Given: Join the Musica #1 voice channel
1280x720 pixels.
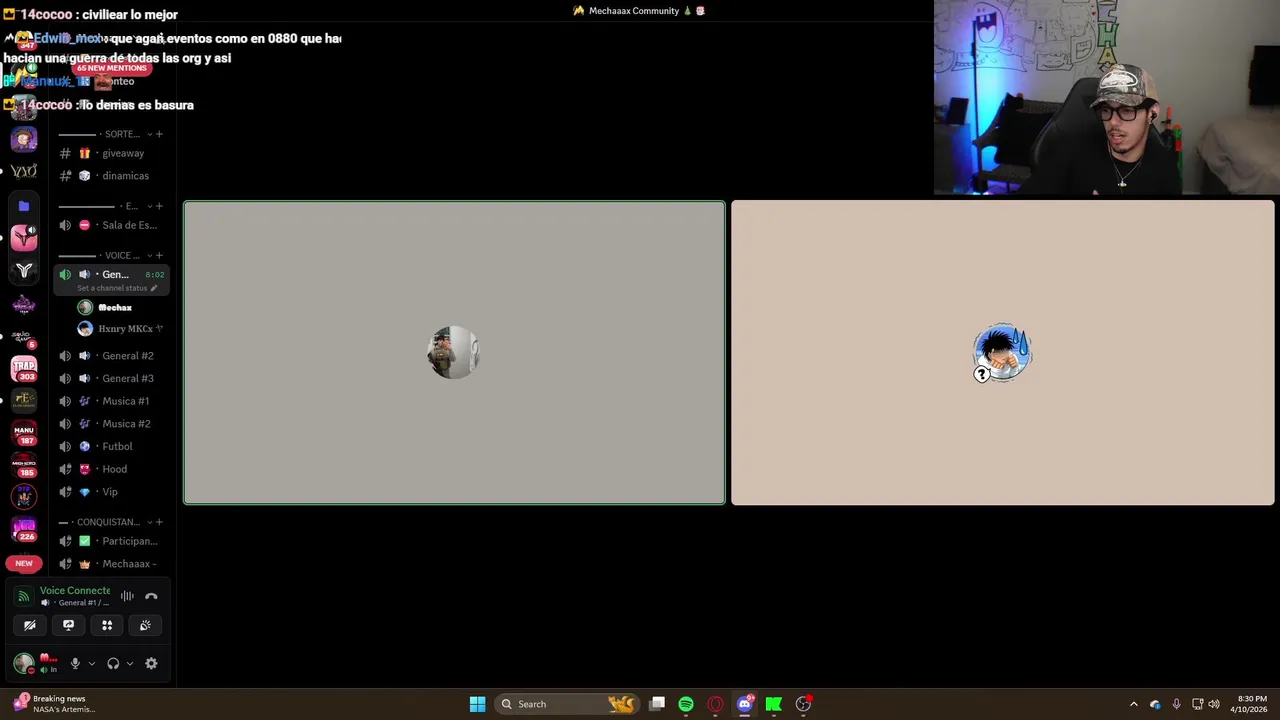Looking at the screenshot, I should click(x=111, y=401).
